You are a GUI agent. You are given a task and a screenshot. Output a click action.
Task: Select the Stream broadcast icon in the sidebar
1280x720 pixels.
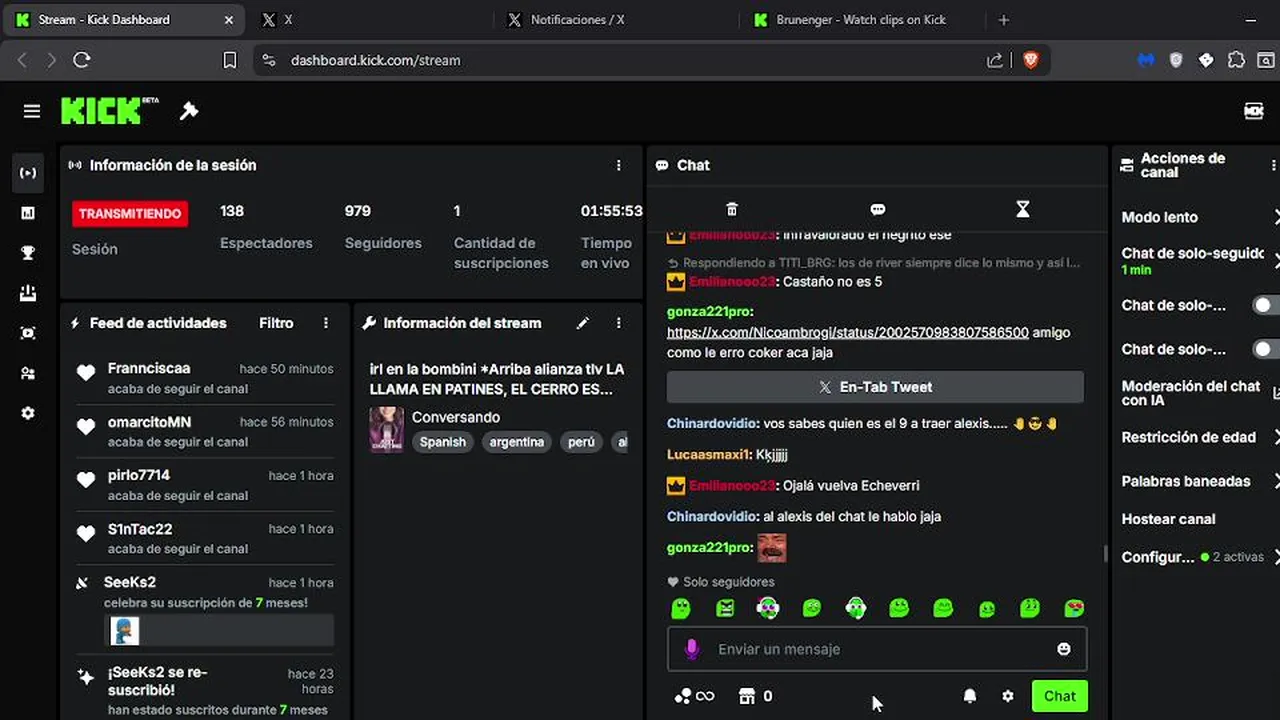[28, 173]
